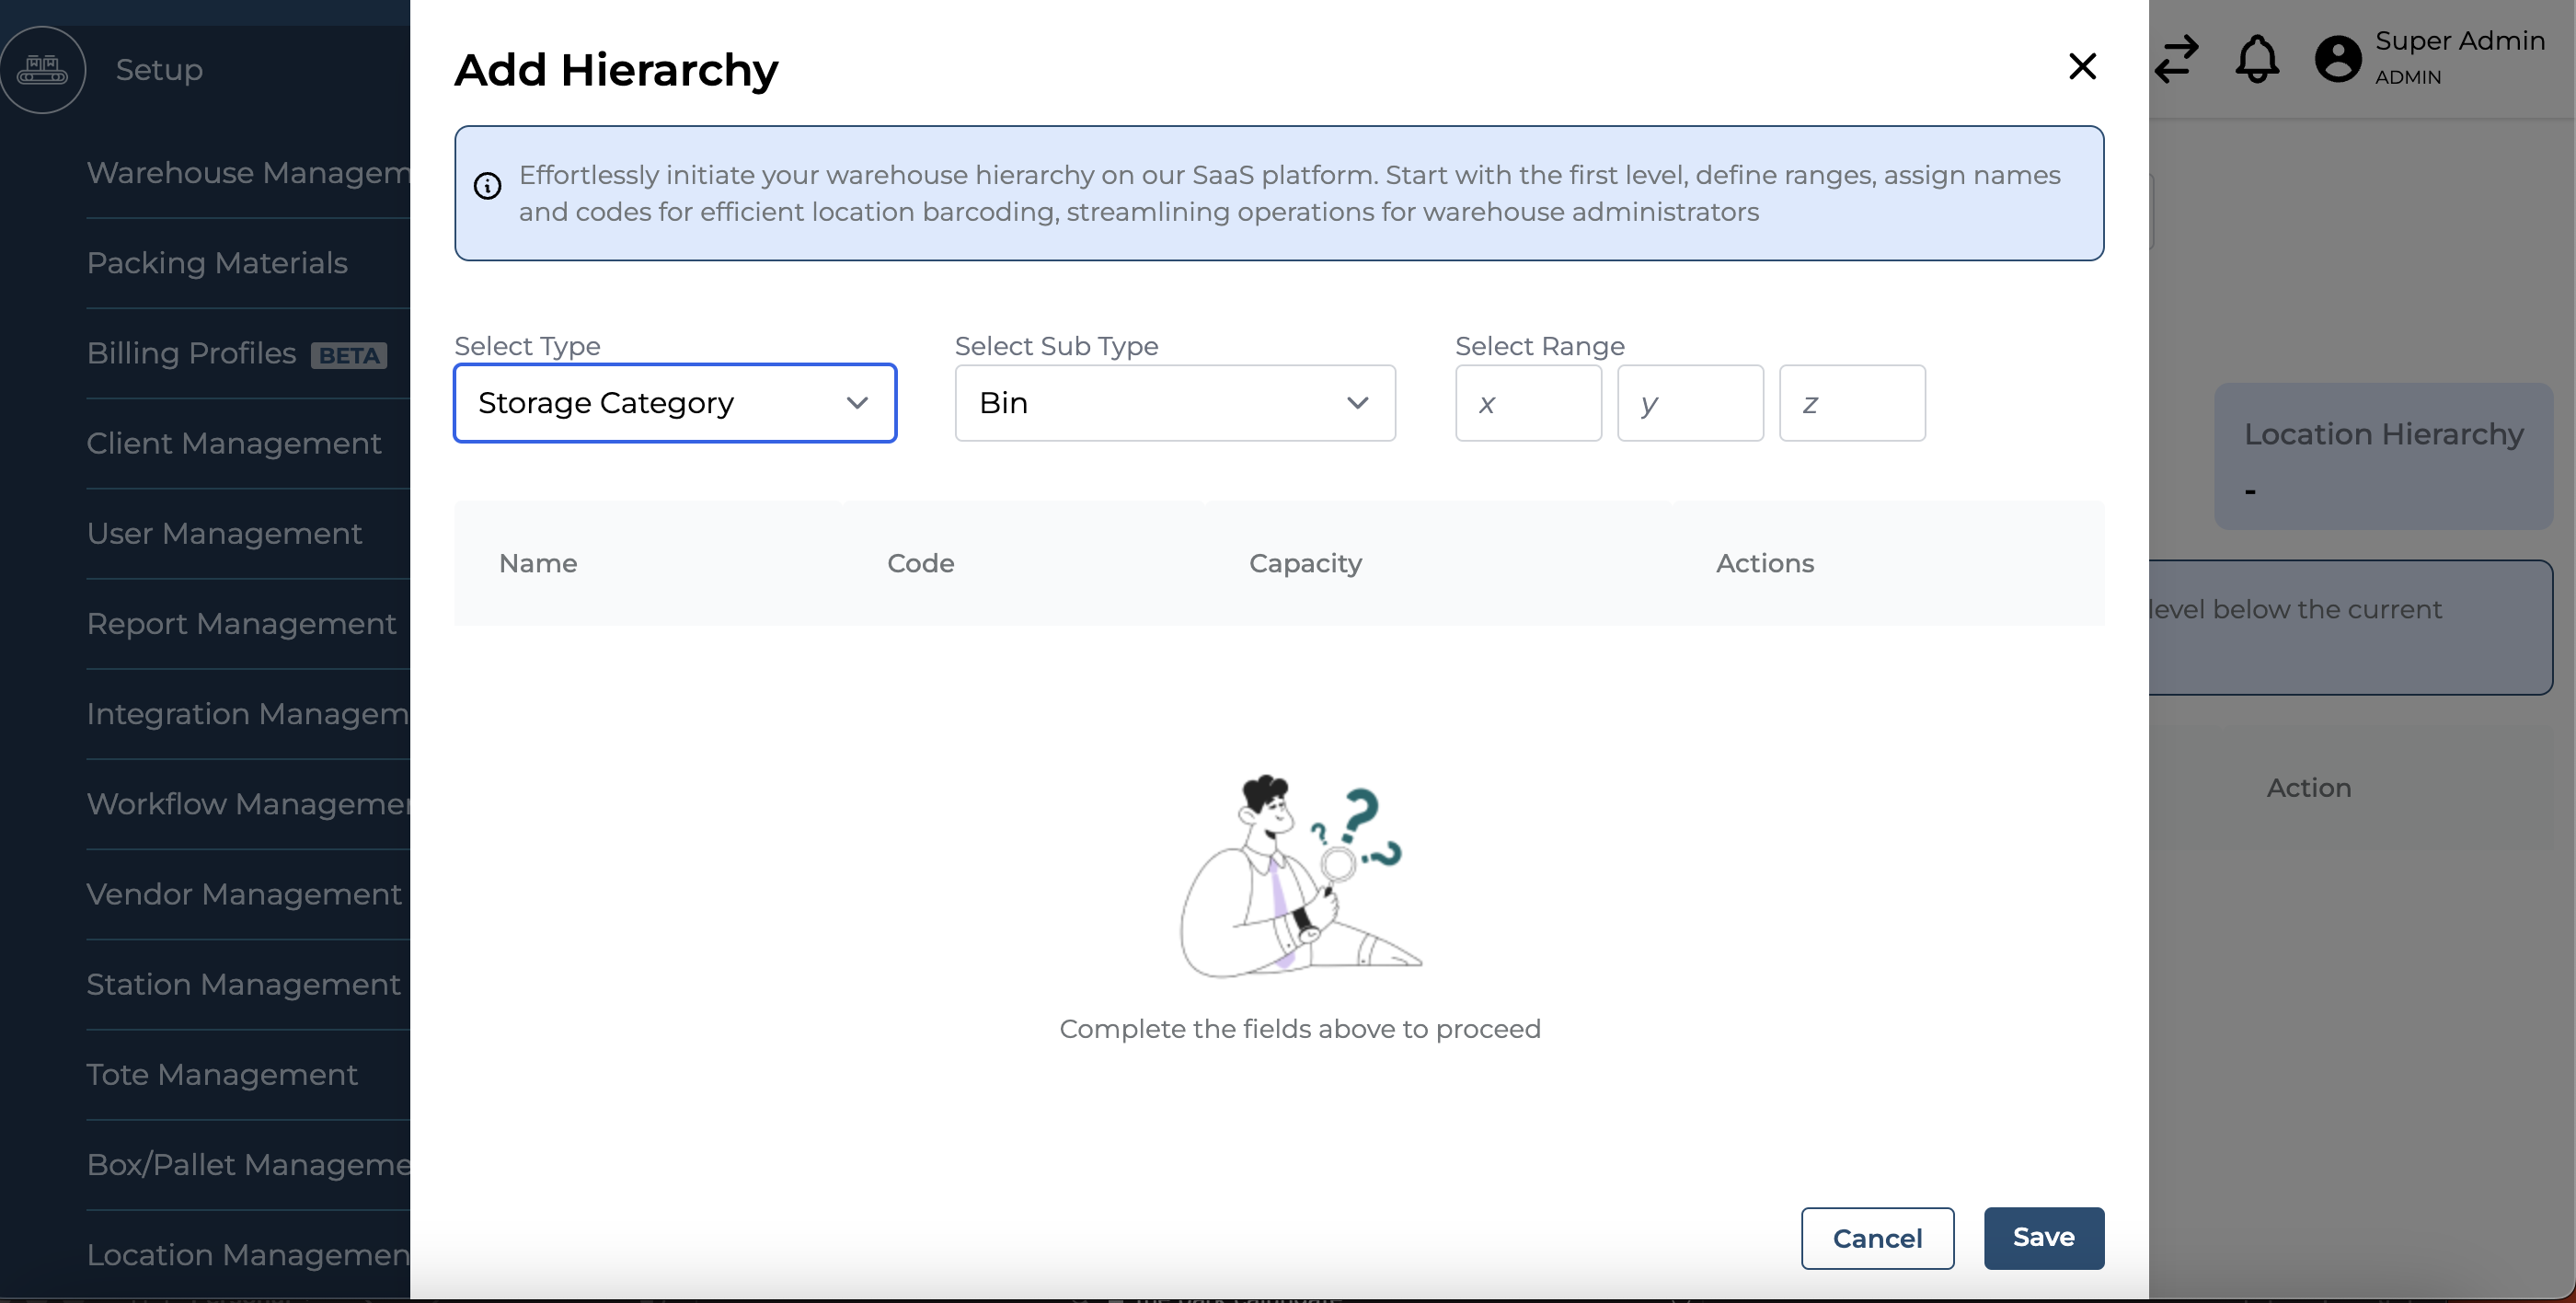Open the Select Type dropdown
This screenshot has width=2576, height=1303.
click(674, 403)
